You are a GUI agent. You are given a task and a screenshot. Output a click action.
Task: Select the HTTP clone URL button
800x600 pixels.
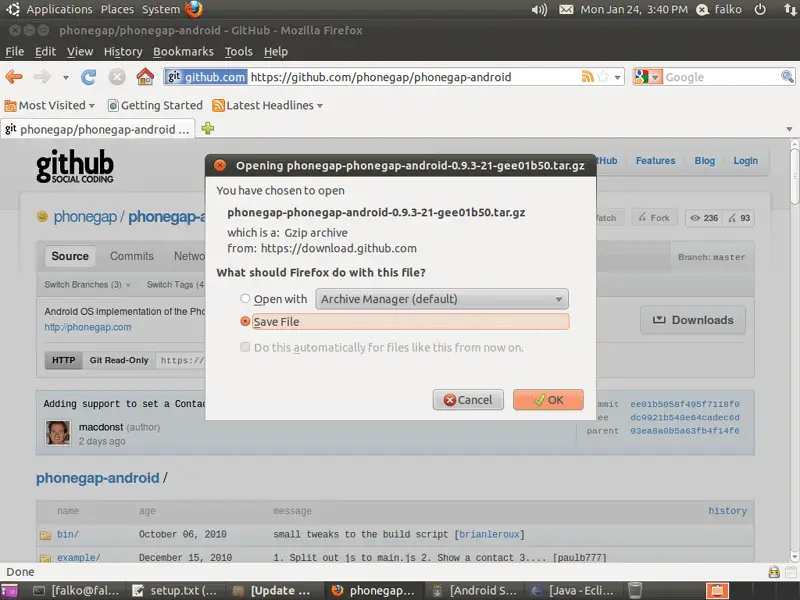[x=63, y=360]
